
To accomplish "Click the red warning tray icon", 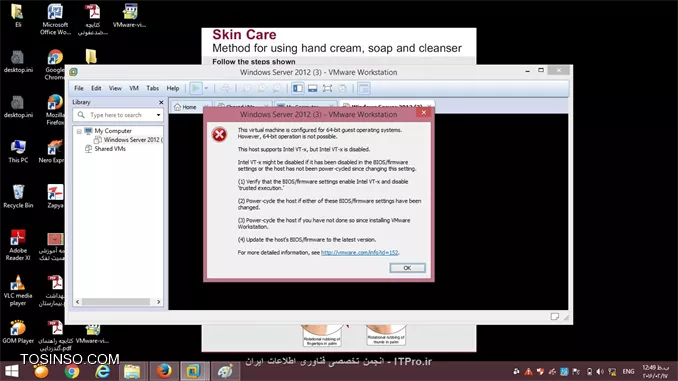I will pos(528,371).
